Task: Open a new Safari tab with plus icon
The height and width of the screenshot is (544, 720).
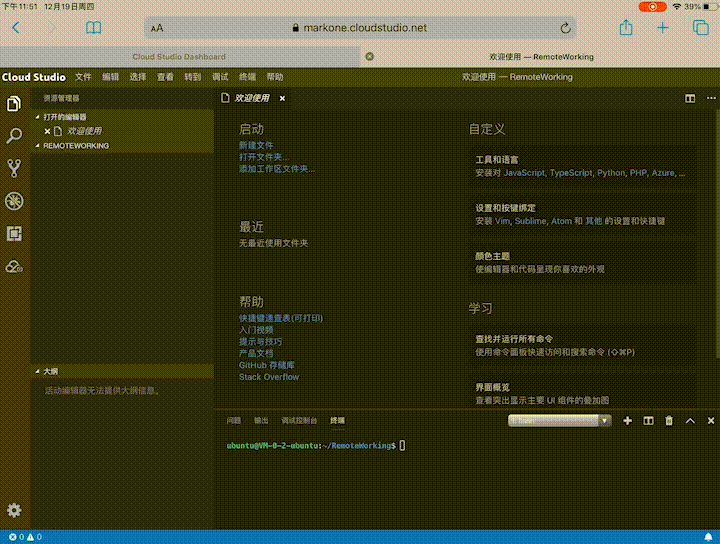Action: 663,28
